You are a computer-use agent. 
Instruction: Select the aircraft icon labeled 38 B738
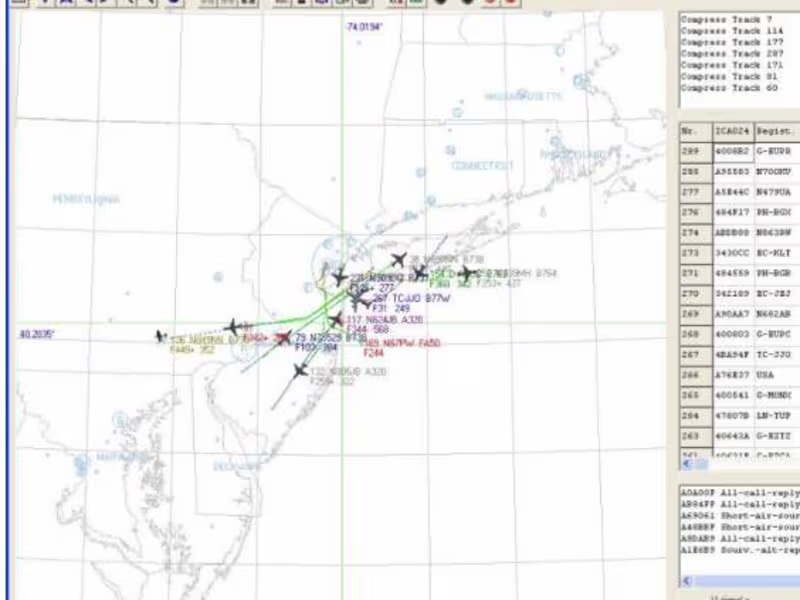pyautogui.click(x=398, y=260)
